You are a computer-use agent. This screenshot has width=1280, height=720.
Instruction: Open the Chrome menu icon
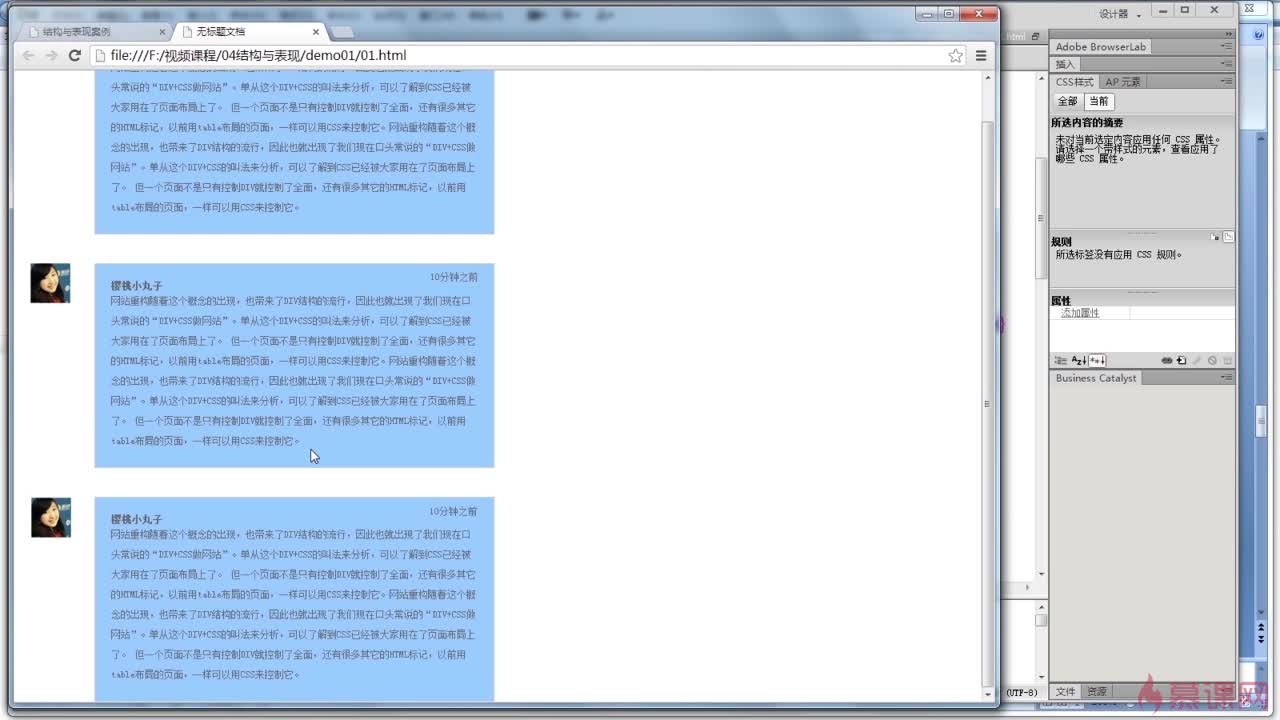981,56
